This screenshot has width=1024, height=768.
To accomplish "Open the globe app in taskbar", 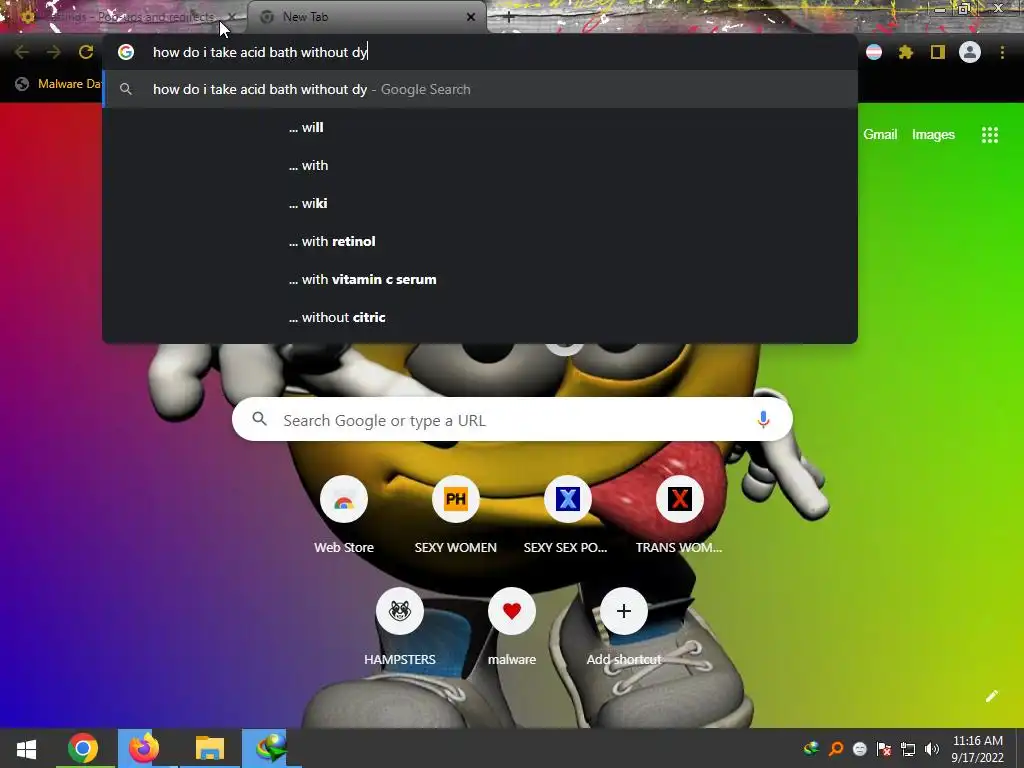I will [x=271, y=748].
